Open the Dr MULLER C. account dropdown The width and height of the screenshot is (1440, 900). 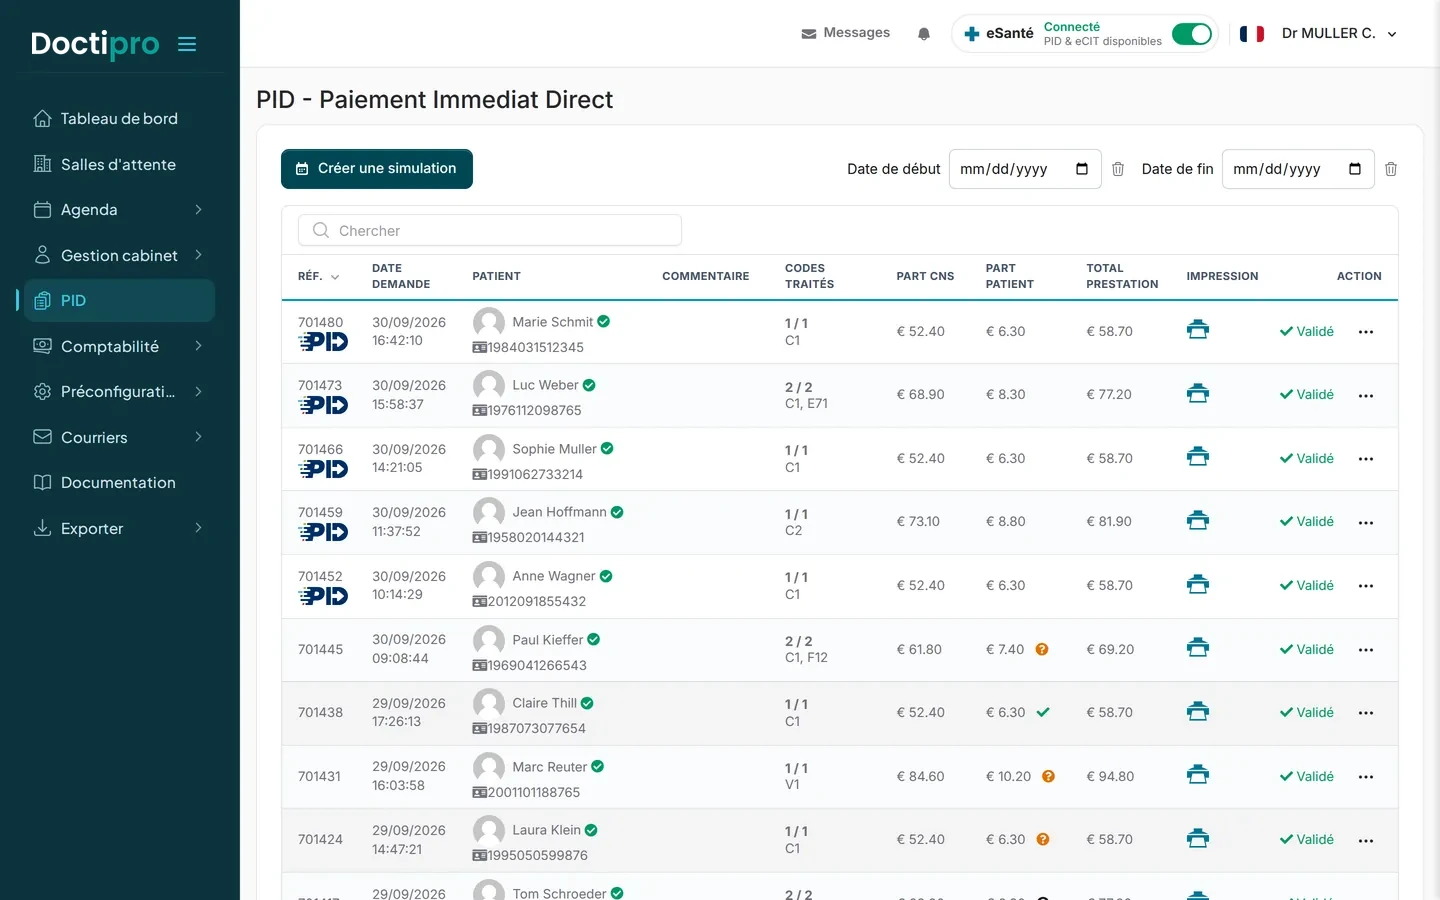pyautogui.click(x=1340, y=34)
